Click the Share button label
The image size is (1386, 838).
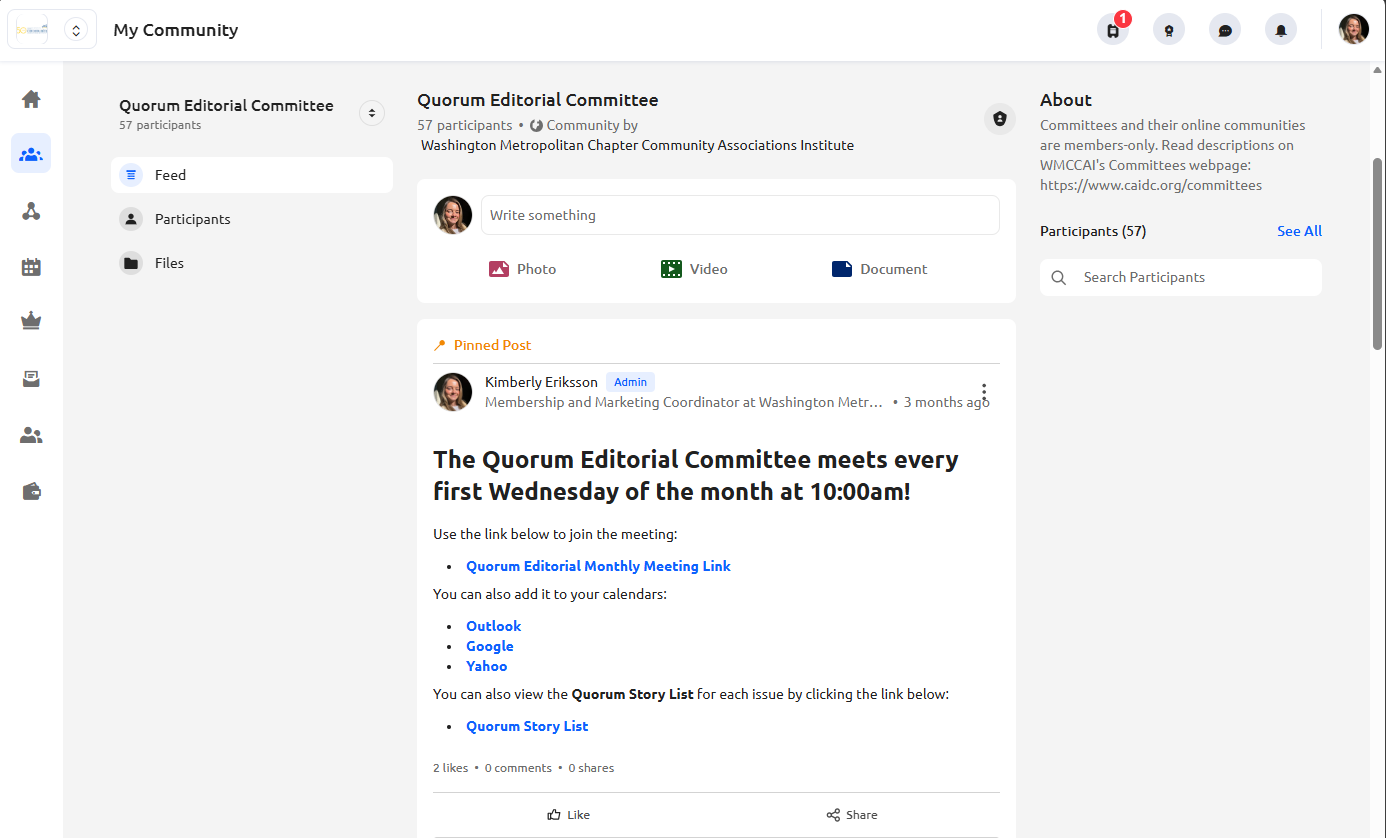pos(862,815)
